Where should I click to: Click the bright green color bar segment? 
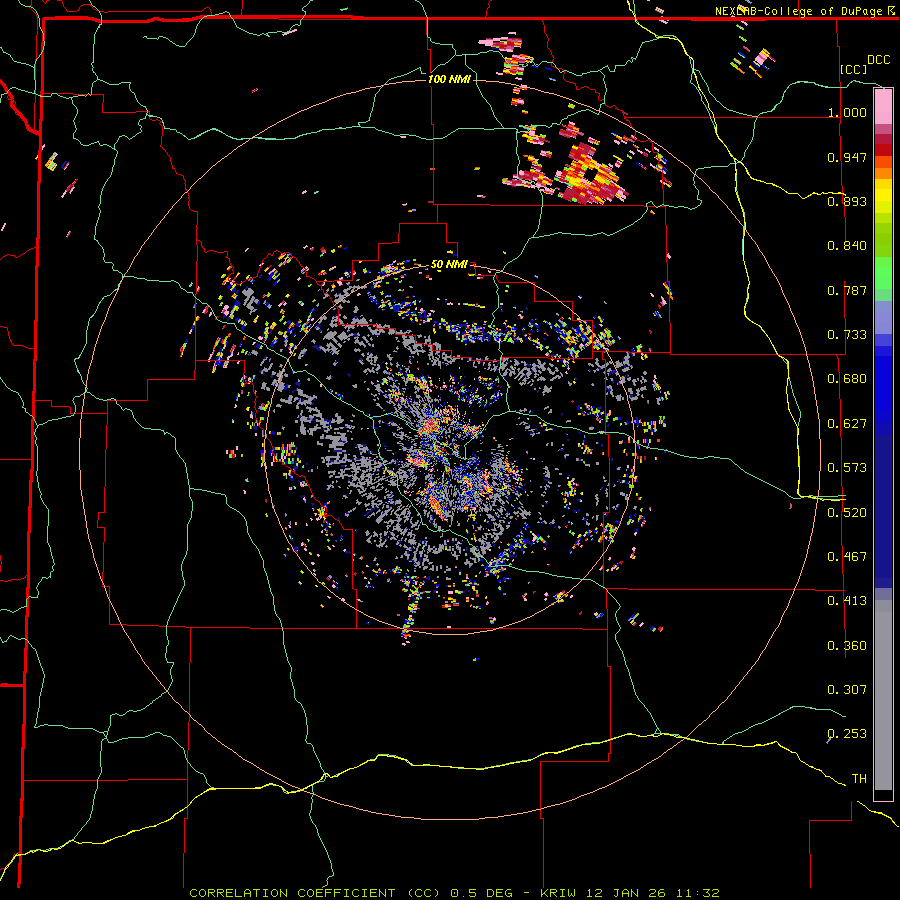883,273
